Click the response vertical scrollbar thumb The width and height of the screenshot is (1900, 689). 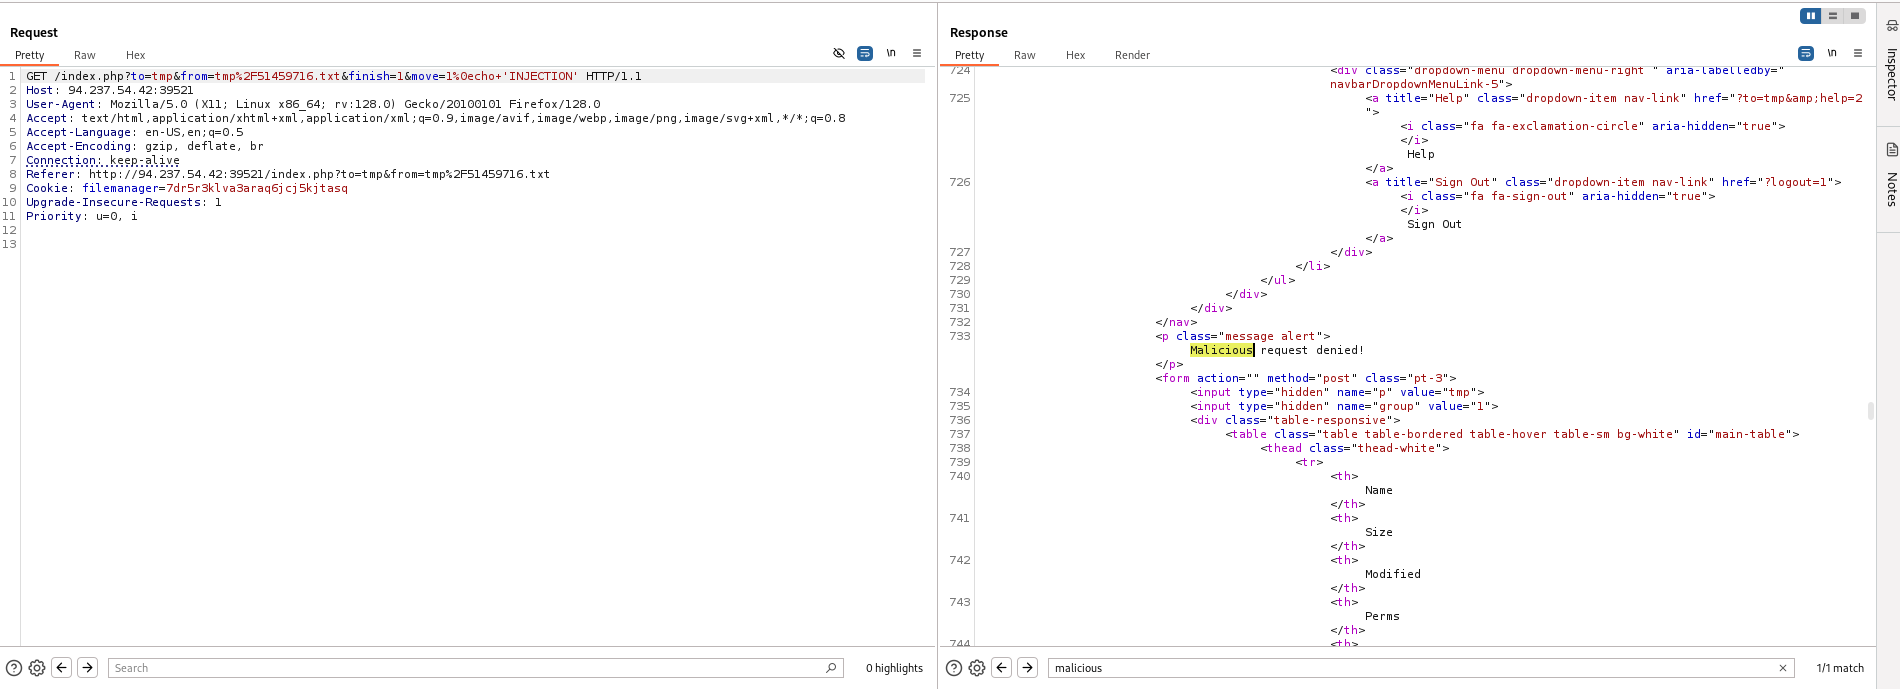click(x=1870, y=410)
